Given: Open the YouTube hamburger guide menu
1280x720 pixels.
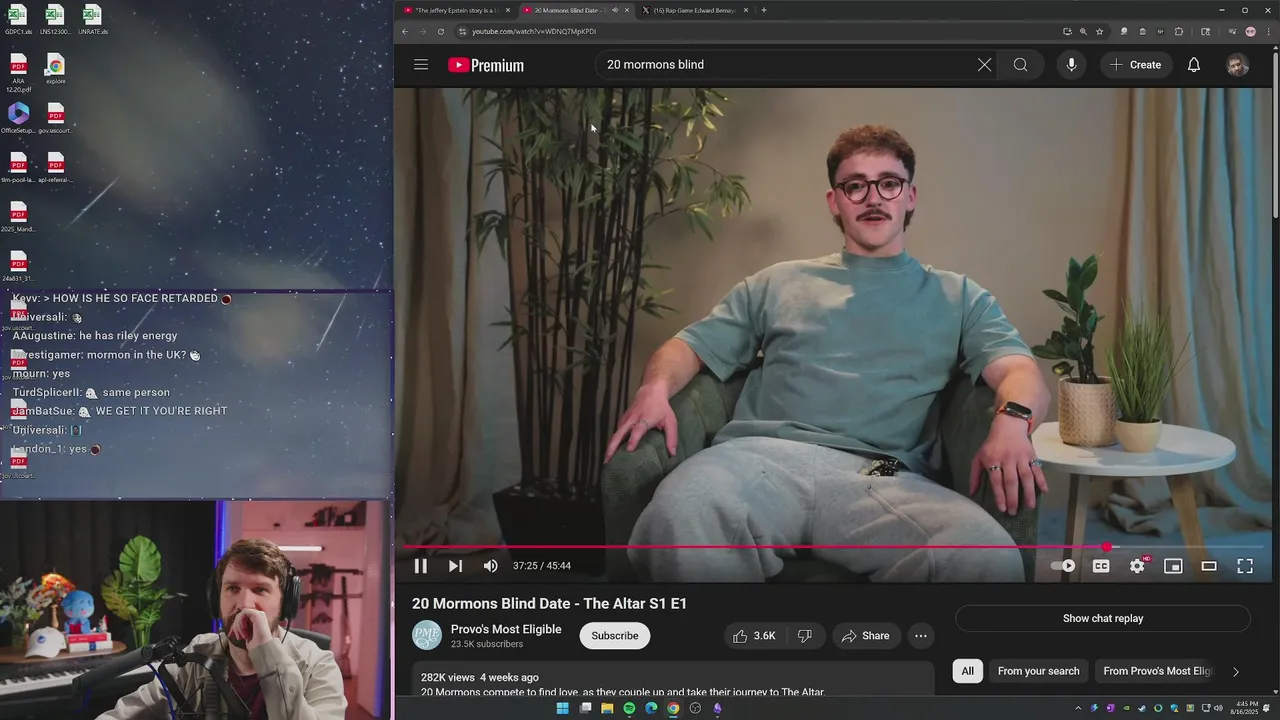Looking at the screenshot, I should tap(421, 65).
